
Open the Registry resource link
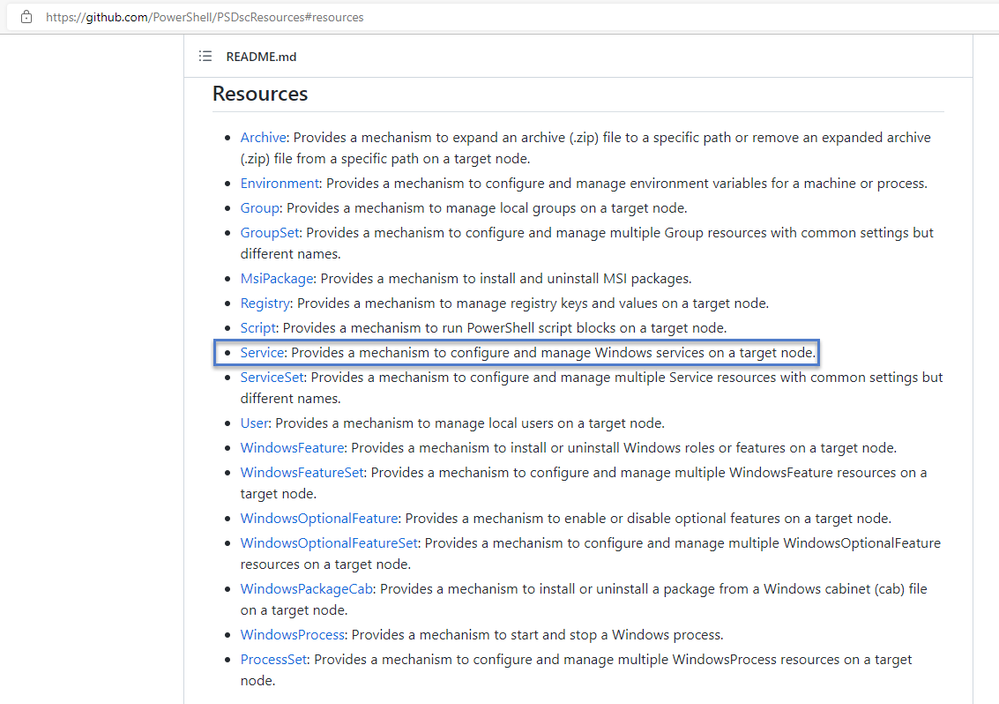coord(265,304)
